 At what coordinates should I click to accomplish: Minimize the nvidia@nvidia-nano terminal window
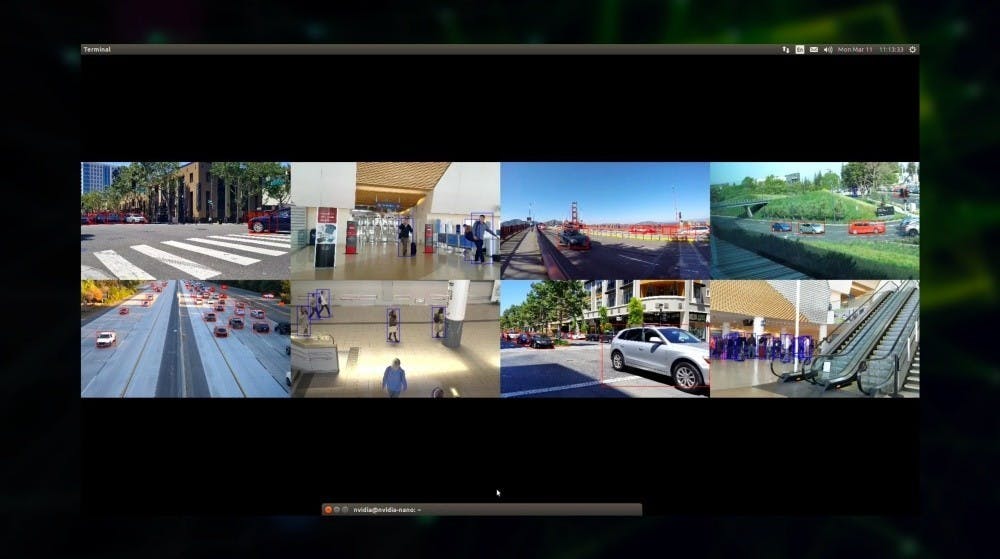click(336, 510)
